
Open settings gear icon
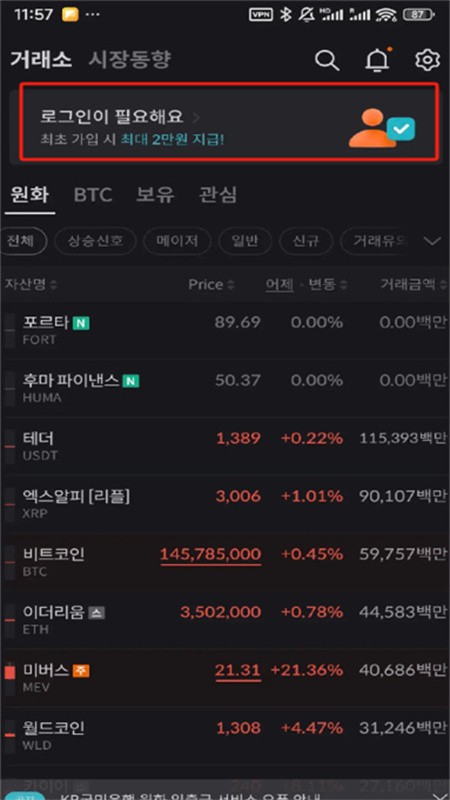pyautogui.click(x=428, y=60)
